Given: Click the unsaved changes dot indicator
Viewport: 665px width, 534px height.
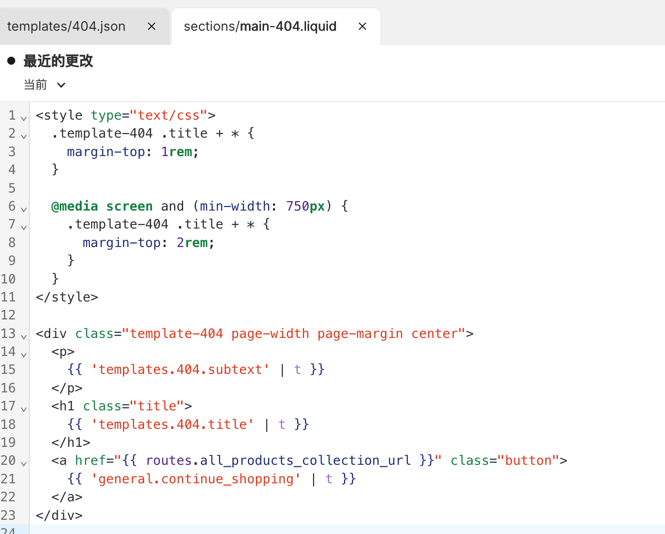Looking at the screenshot, I should click(11, 61).
